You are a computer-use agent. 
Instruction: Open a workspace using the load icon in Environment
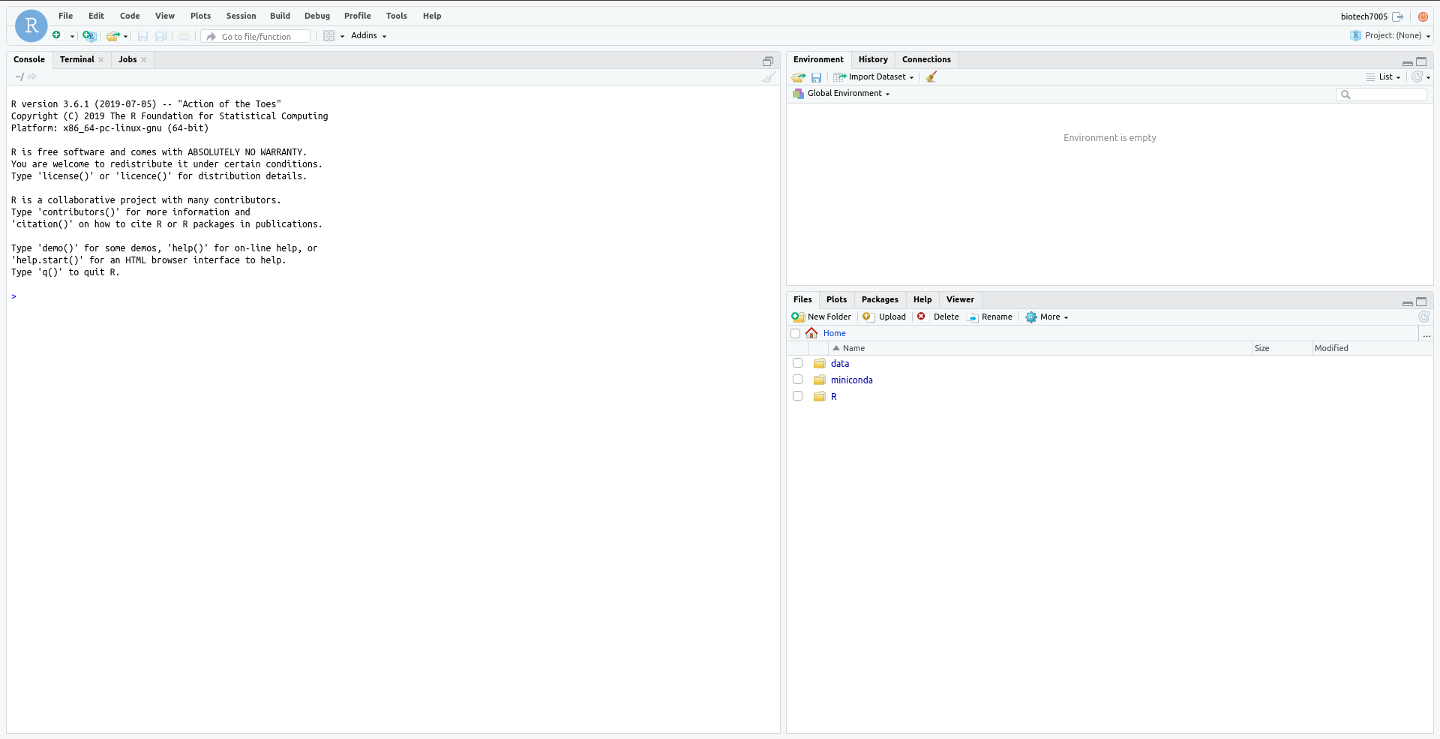pyautogui.click(x=798, y=76)
